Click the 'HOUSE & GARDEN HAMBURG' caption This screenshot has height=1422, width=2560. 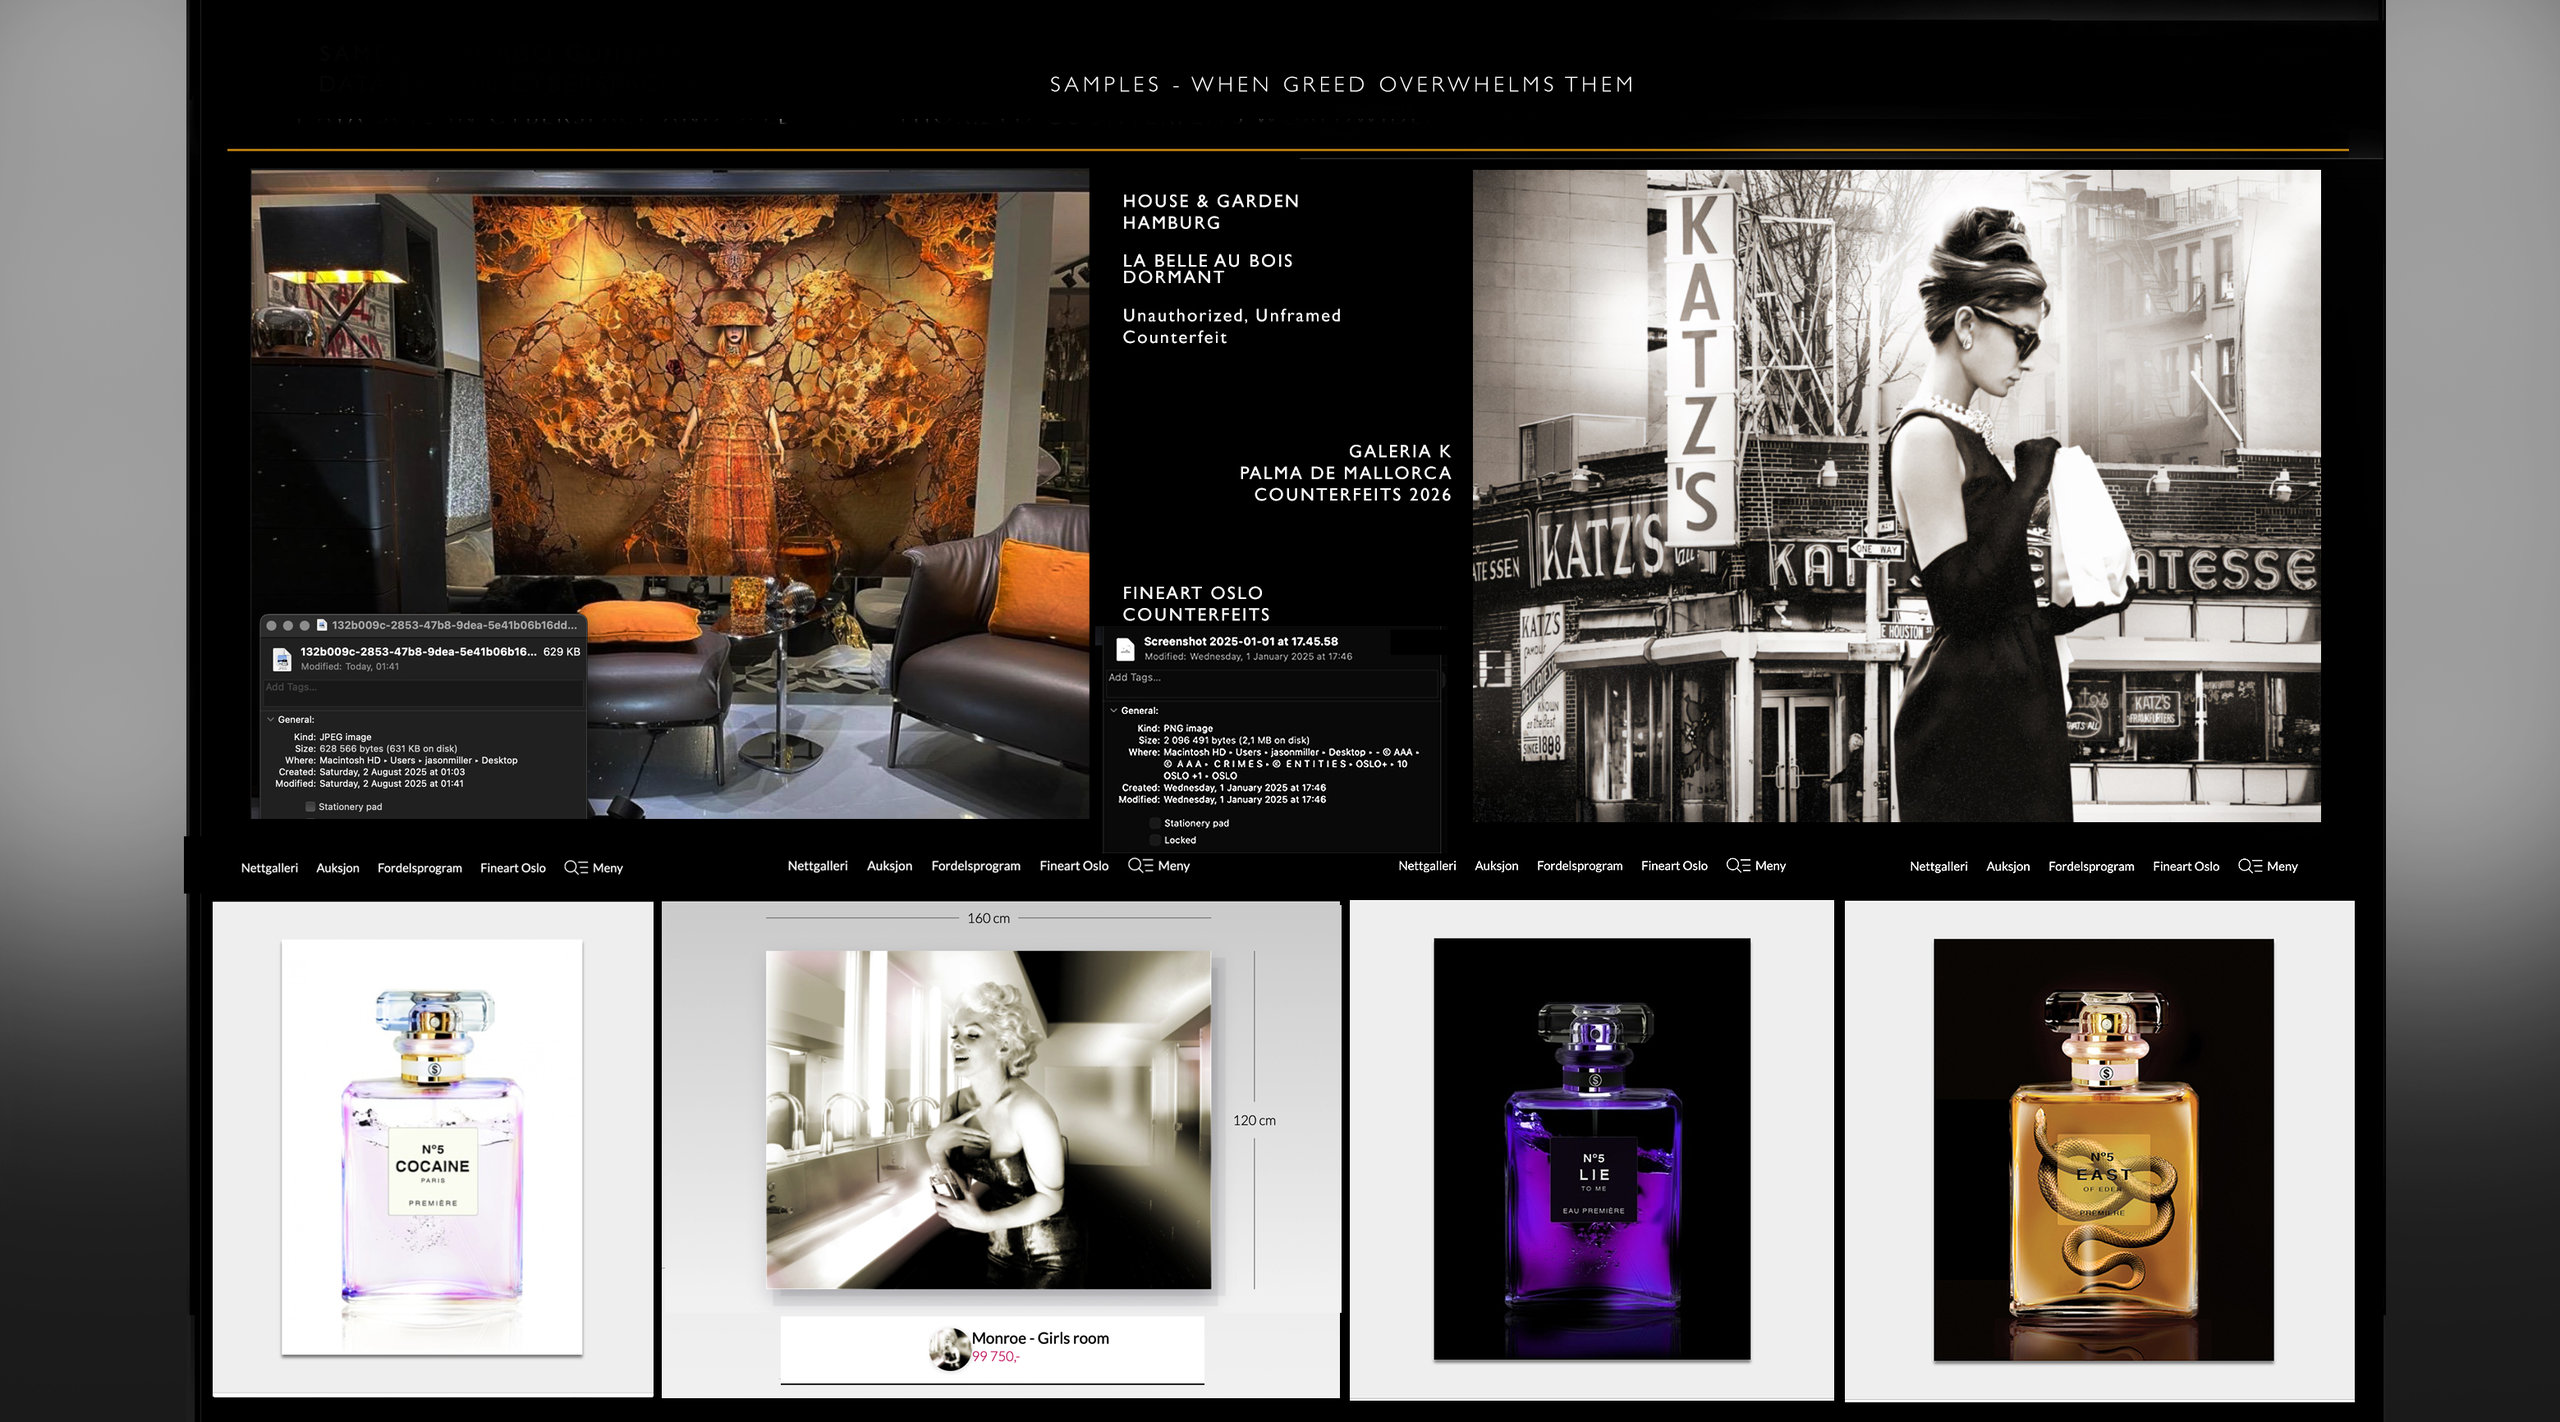1211,212
